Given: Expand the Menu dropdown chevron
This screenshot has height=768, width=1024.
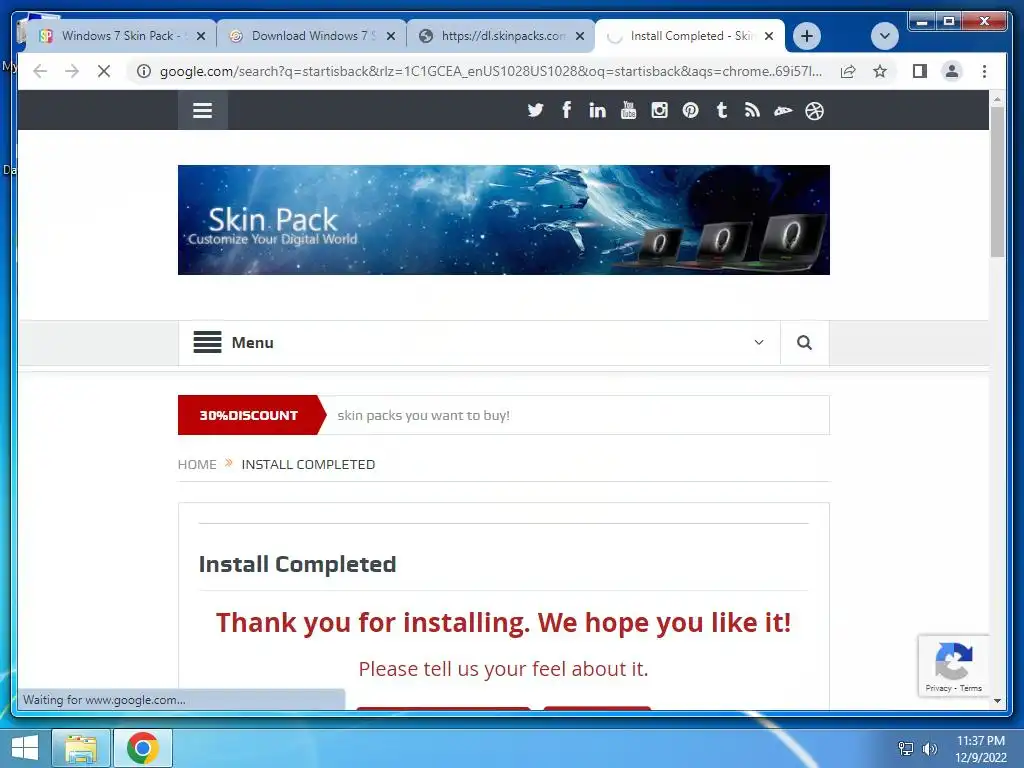Looking at the screenshot, I should click(x=759, y=342).
